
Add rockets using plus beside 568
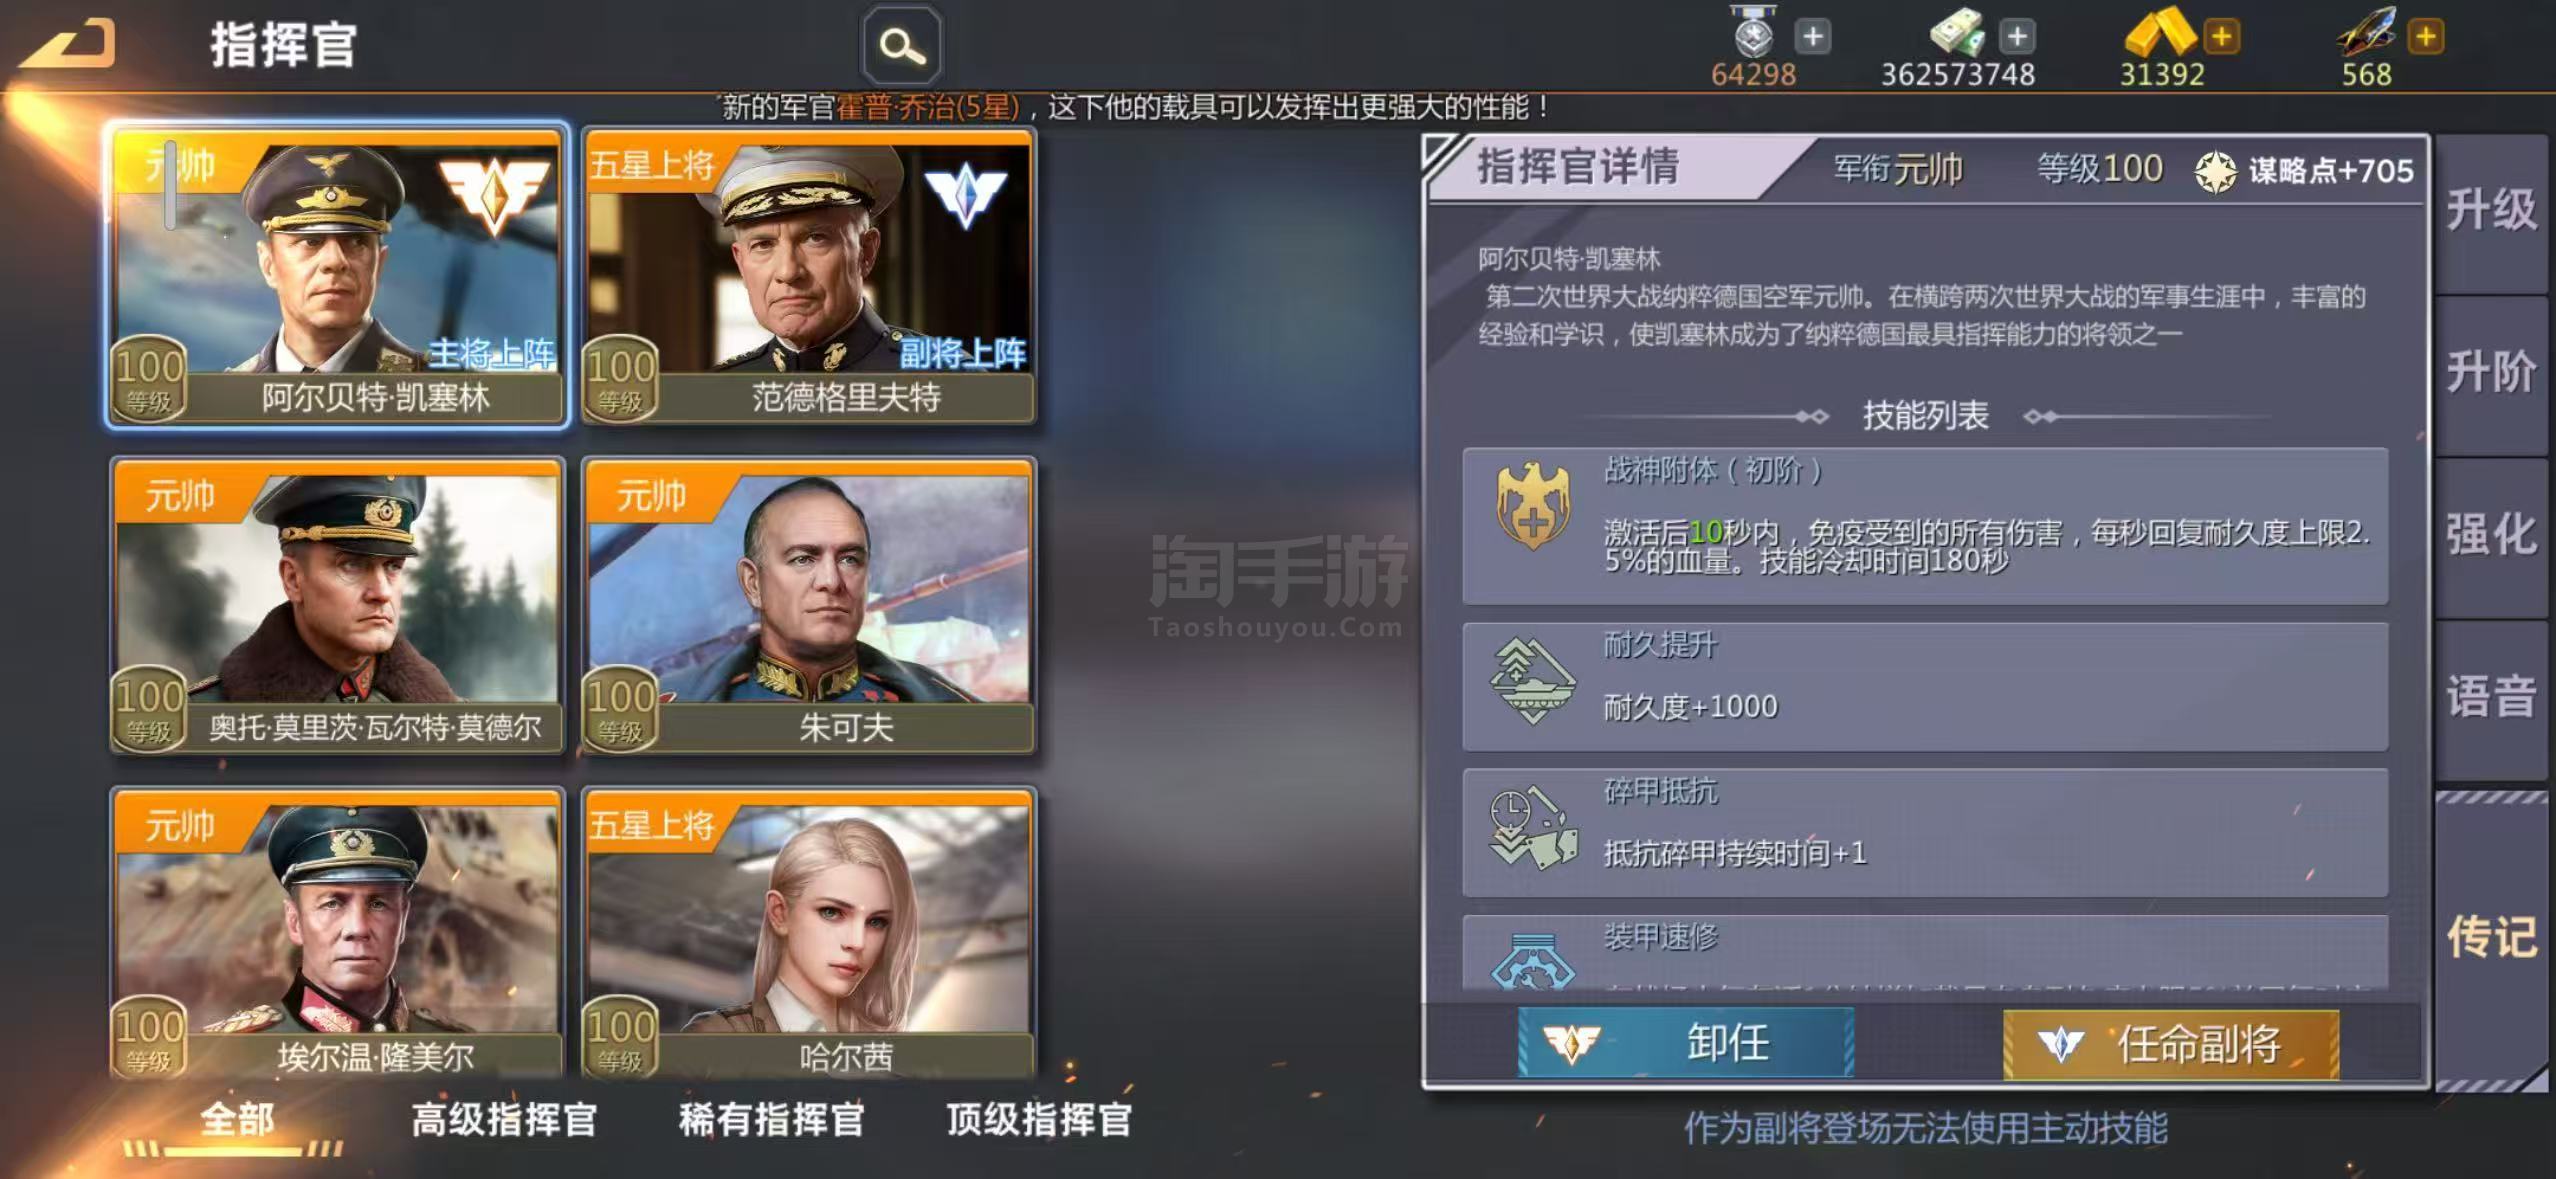[2426, 37]
